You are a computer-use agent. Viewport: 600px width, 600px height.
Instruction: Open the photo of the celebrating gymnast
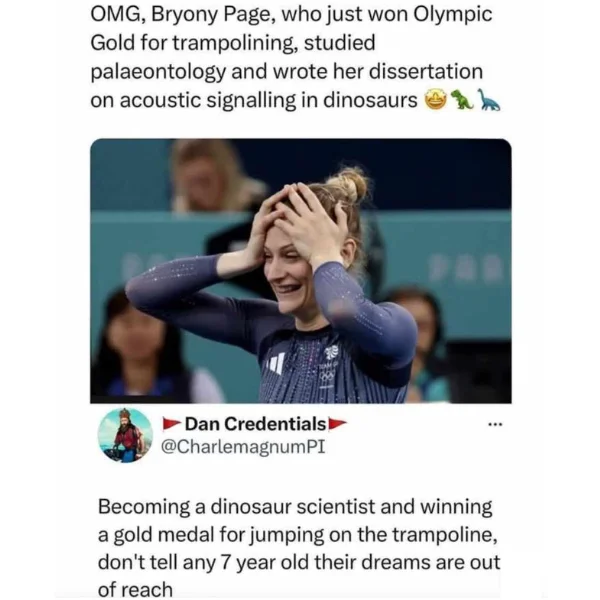tap(300, 270)
